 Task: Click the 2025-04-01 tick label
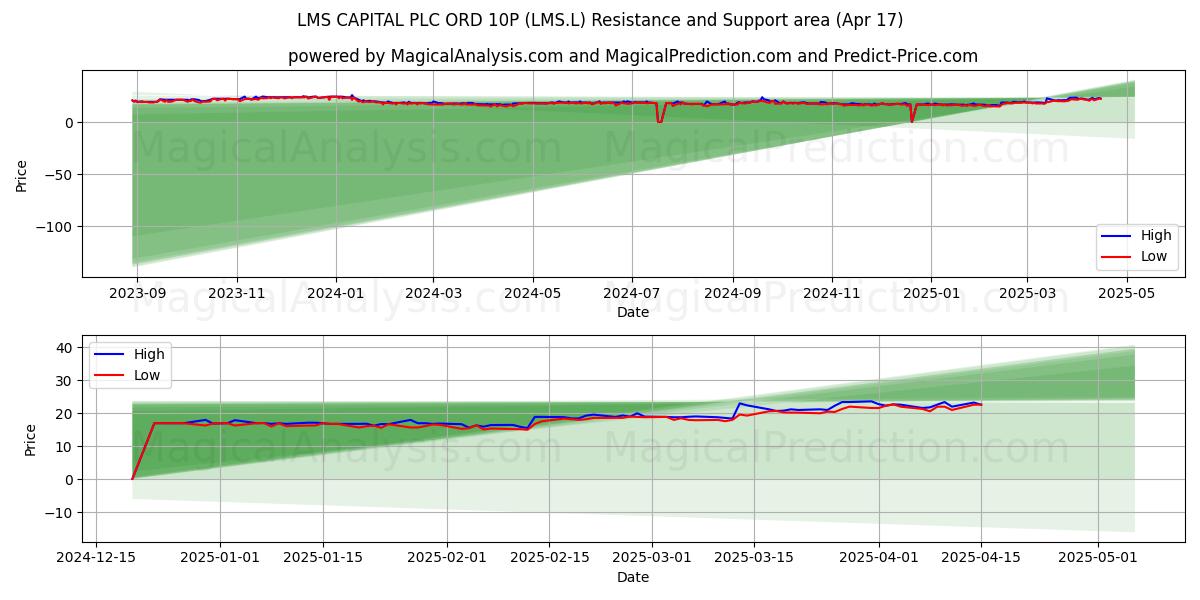coord(879,558)
